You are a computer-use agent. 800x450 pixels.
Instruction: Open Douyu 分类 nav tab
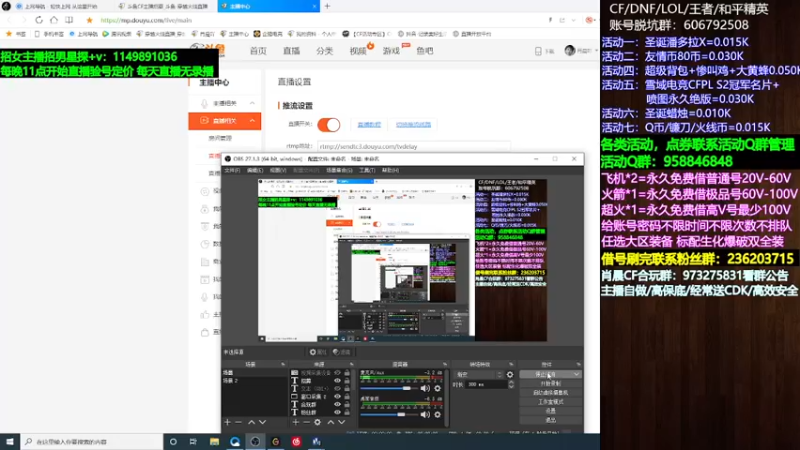point(324,51)
